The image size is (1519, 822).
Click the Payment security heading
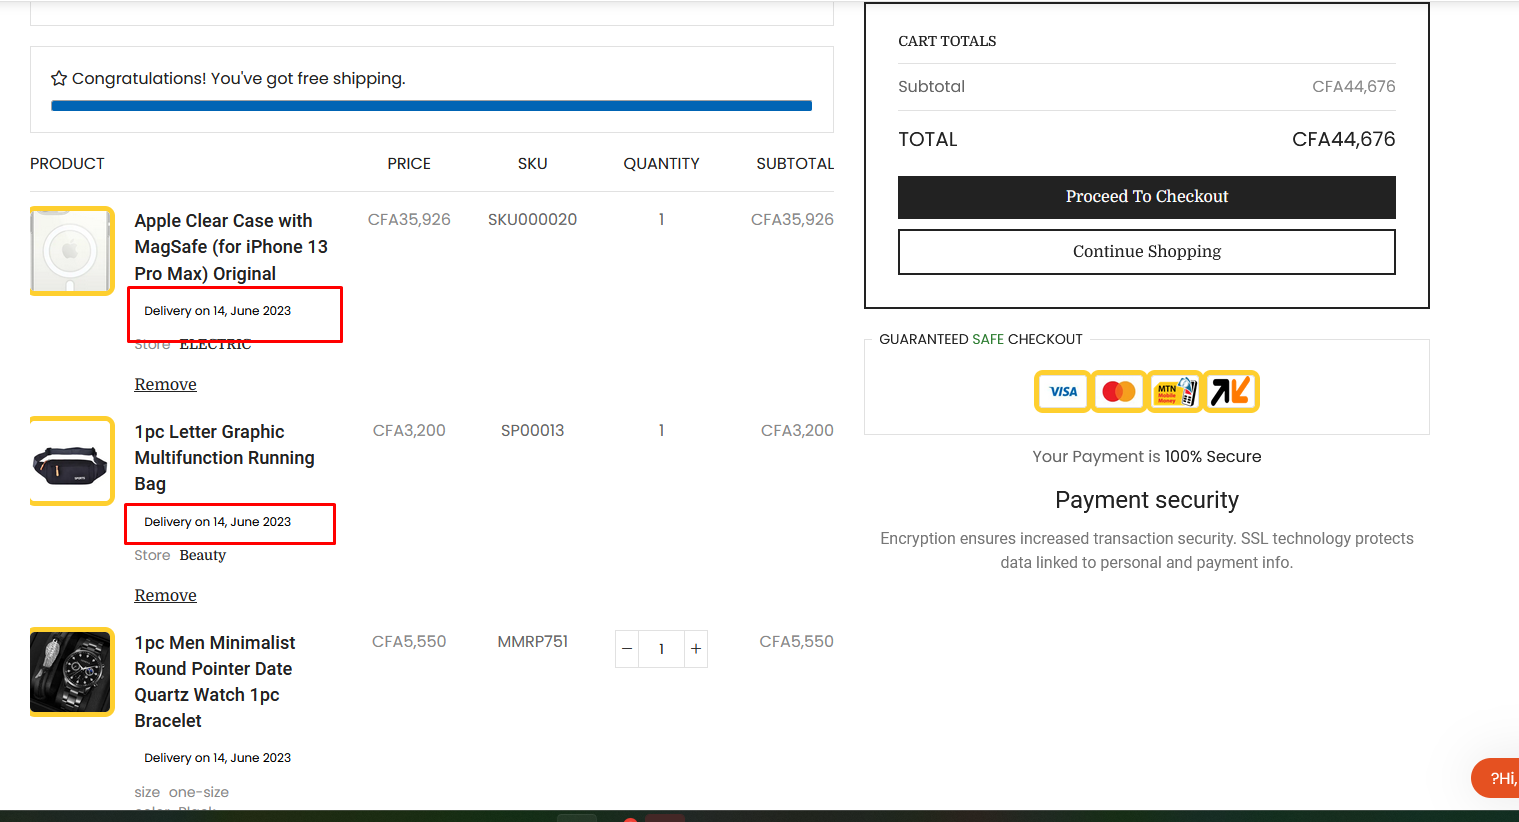pyautogui.click(x=1147, y=500)
